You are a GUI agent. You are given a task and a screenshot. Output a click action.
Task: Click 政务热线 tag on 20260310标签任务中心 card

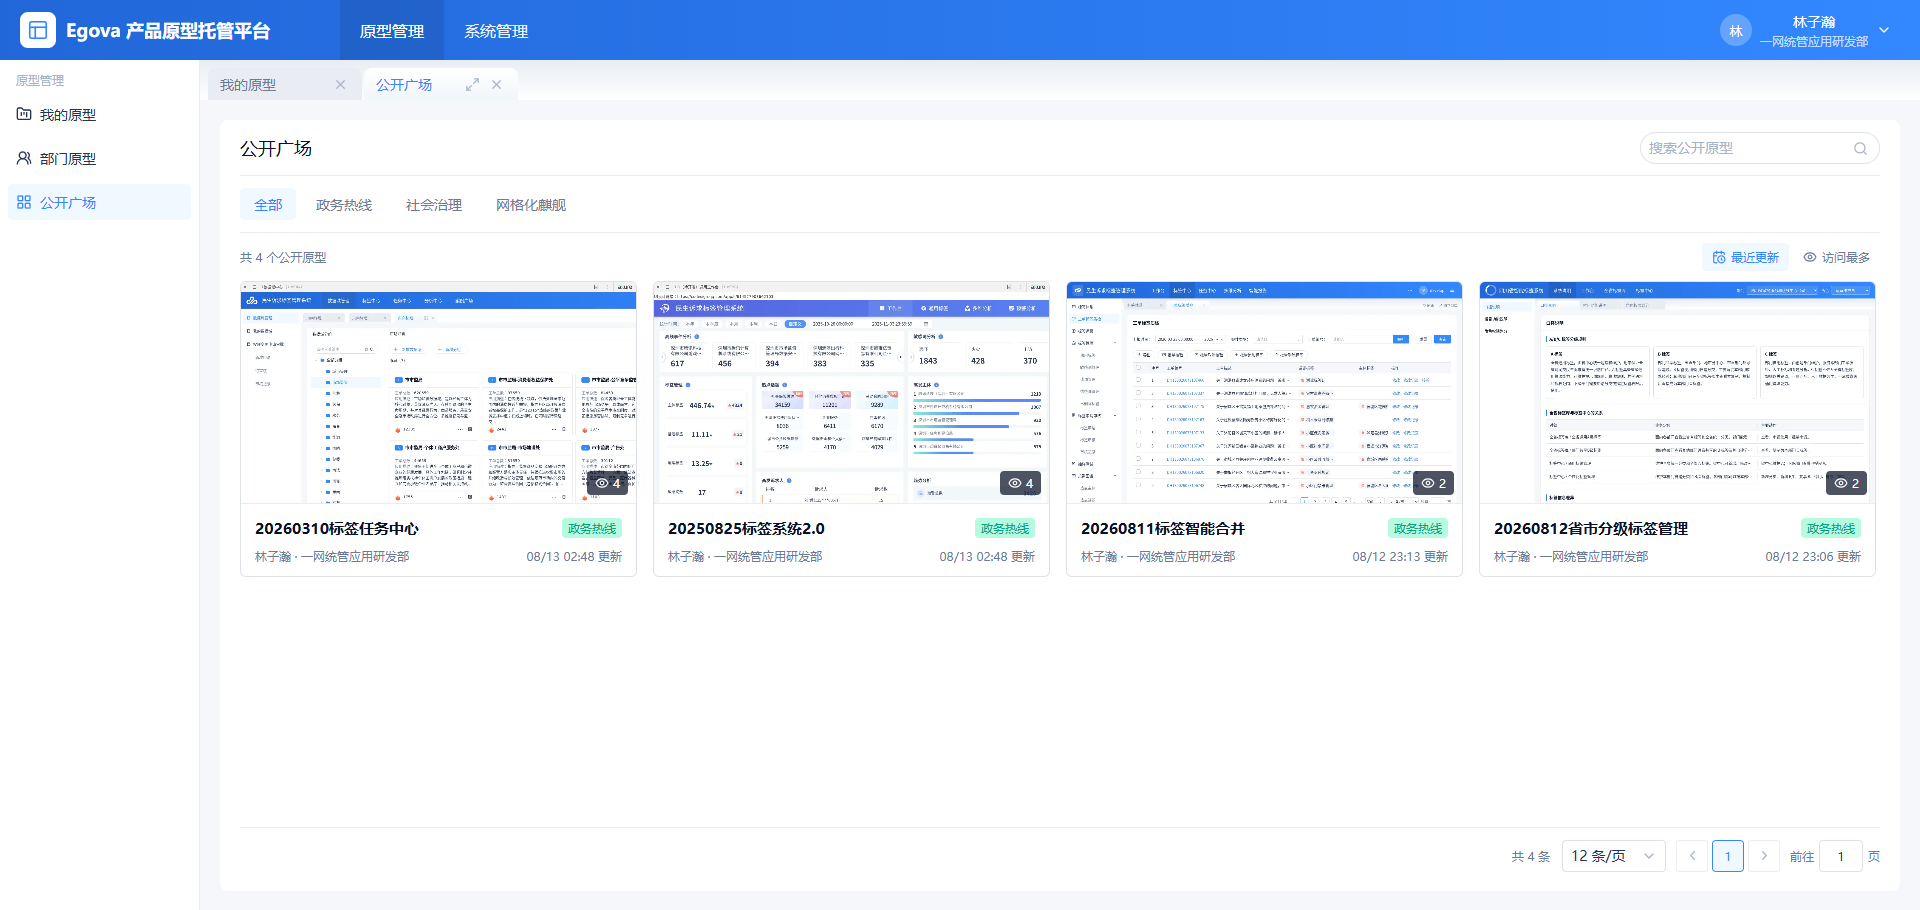point(592,528)
